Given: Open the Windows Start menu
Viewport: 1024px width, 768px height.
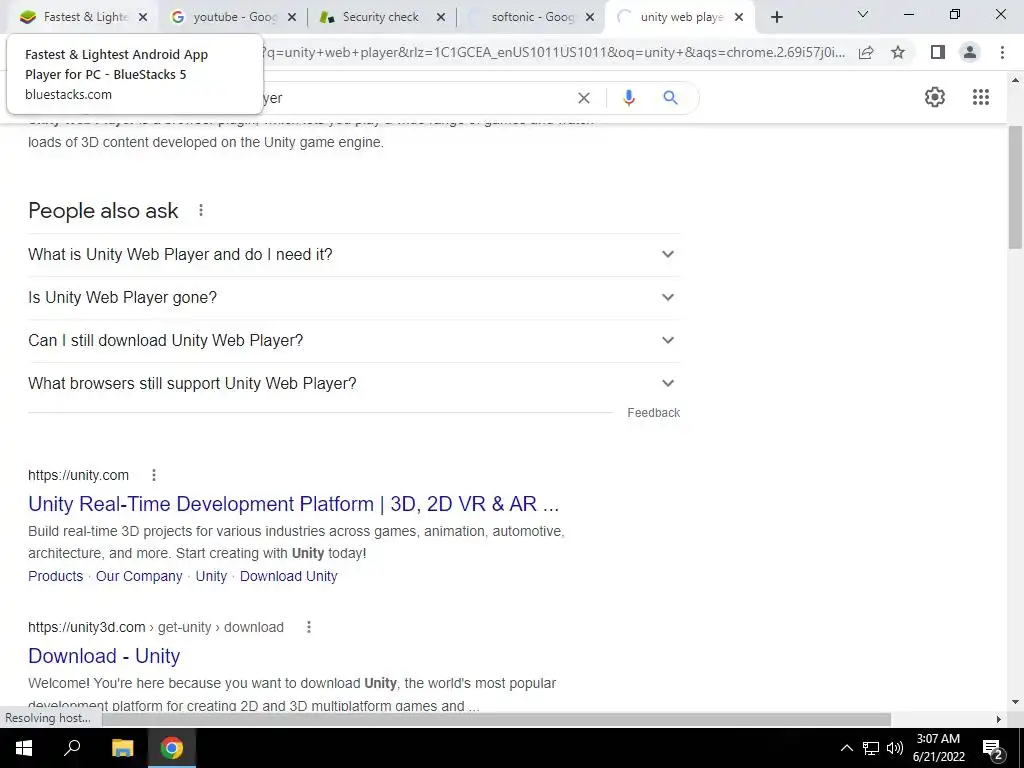Looking at the screenshot, I should pyautogui.click(x=24, y=748).
